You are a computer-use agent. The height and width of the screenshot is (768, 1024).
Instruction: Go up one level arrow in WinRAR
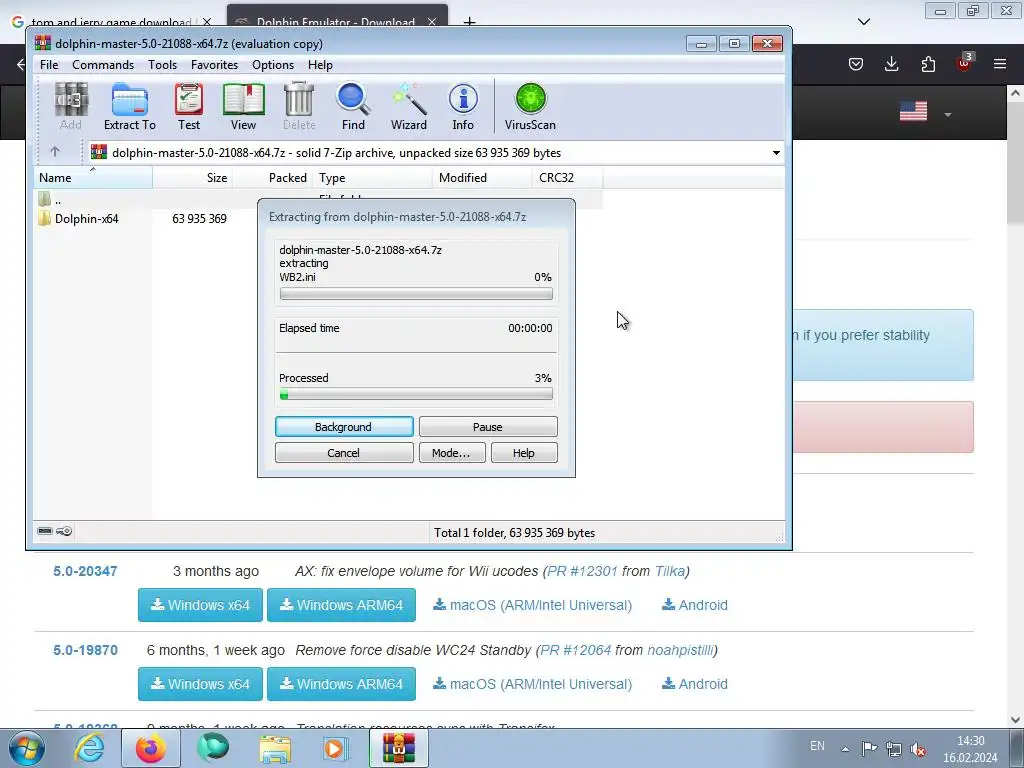55,152
